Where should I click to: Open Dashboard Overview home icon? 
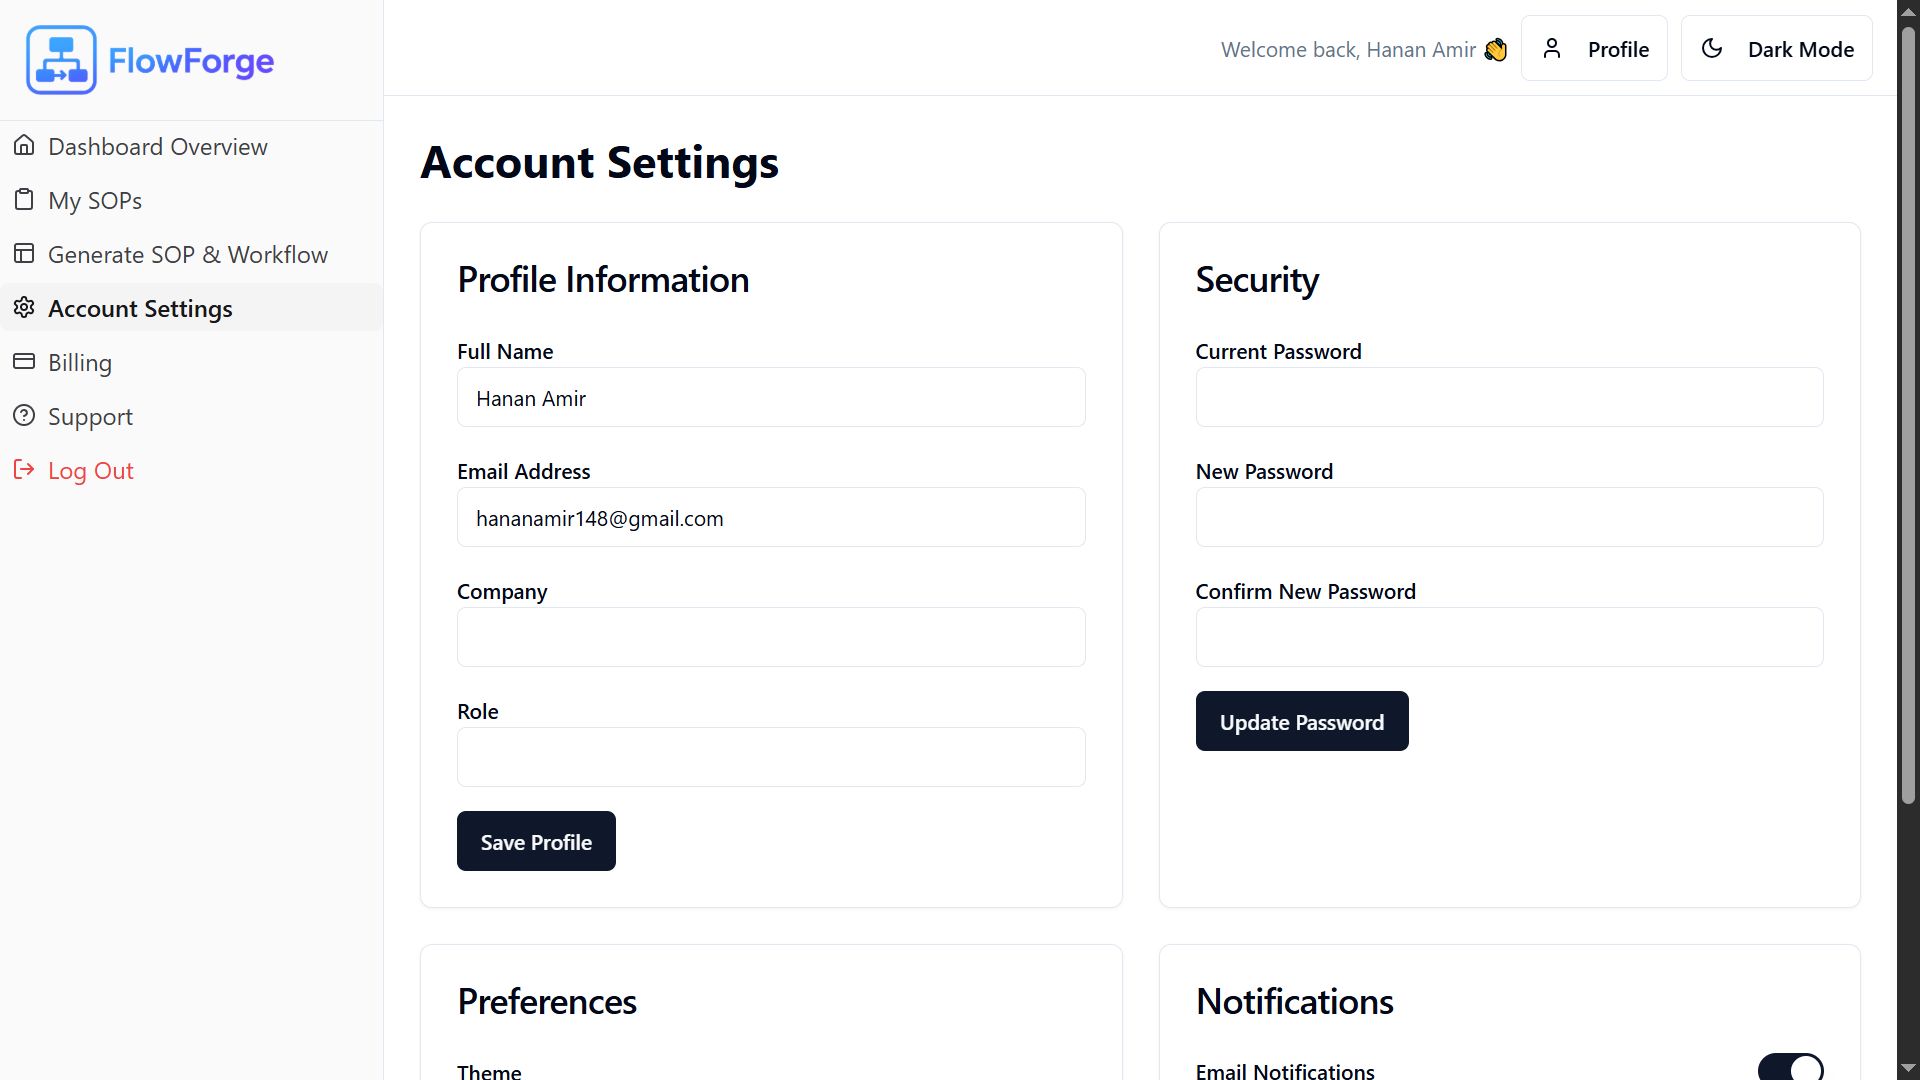pyautogui.click(x=24, y=146)
